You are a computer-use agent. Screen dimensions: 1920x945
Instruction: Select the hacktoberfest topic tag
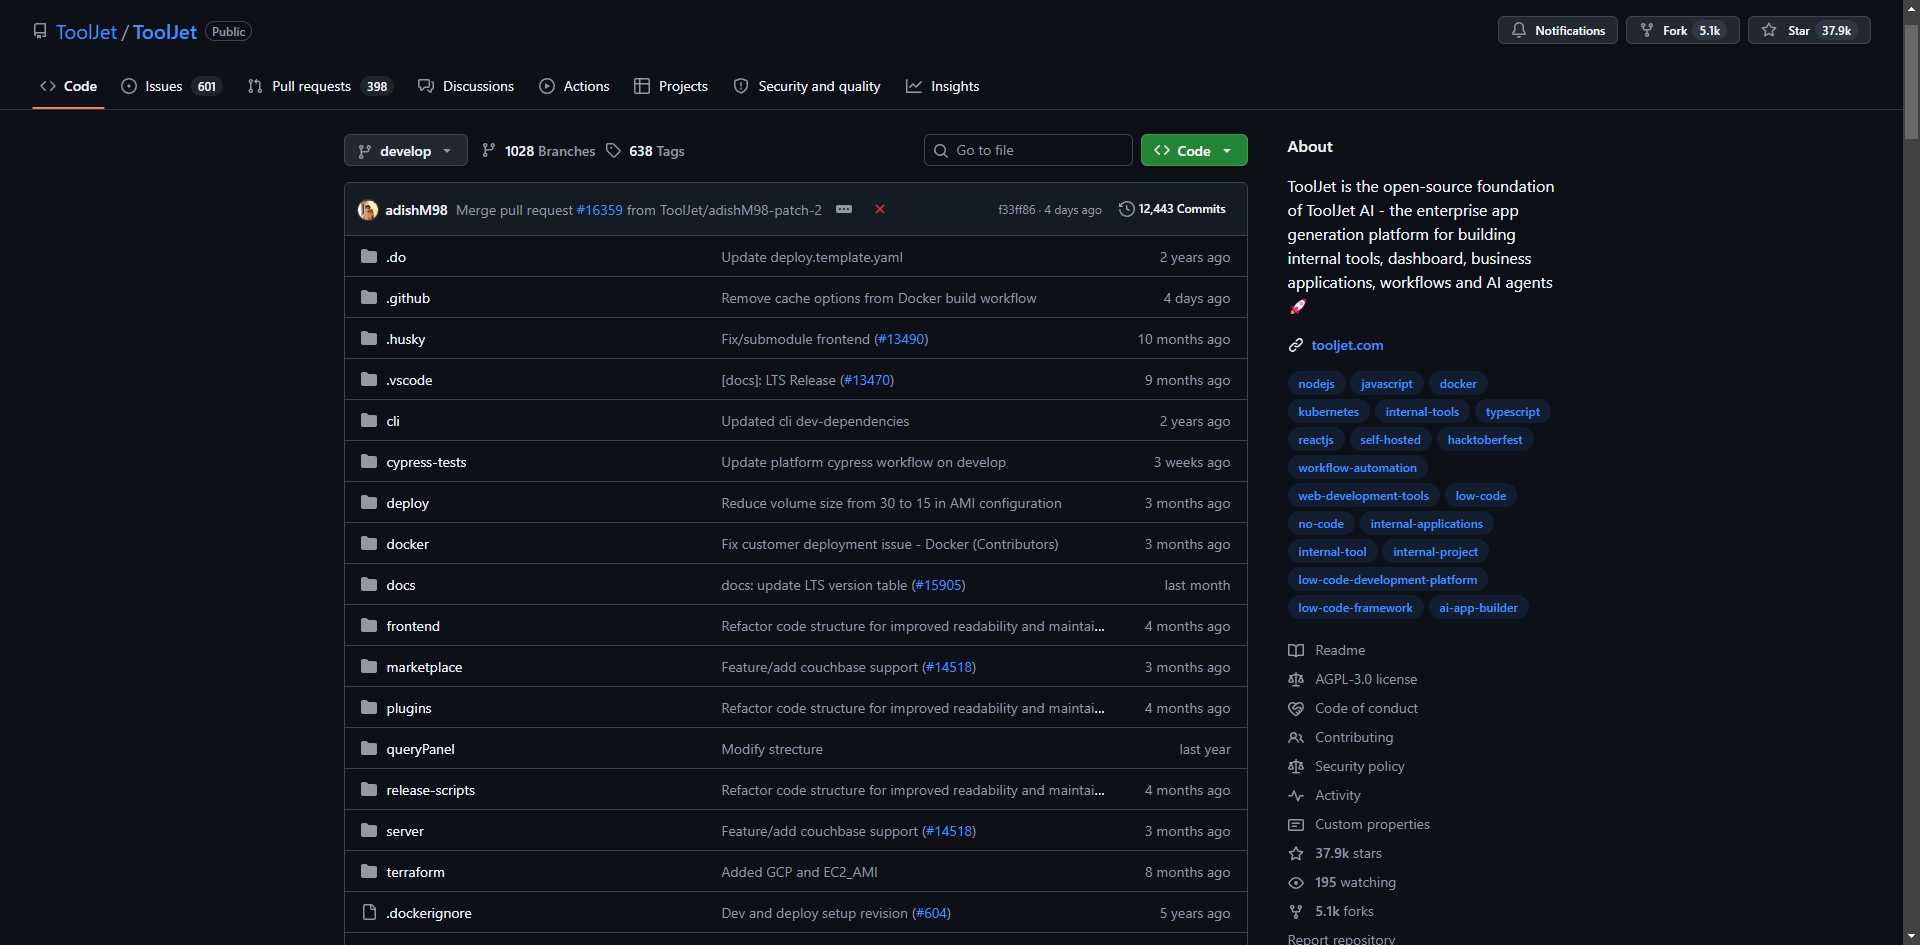(x=1485, y=440)
